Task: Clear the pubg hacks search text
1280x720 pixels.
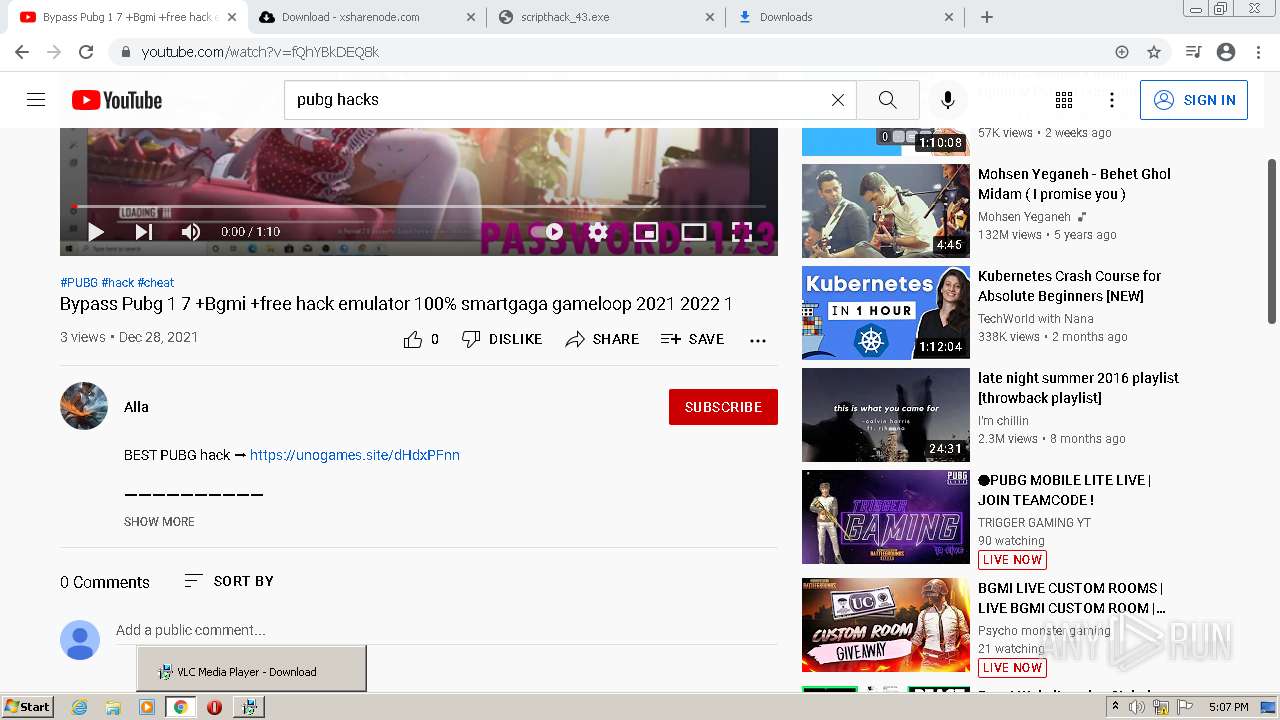Action: [838, 100]
